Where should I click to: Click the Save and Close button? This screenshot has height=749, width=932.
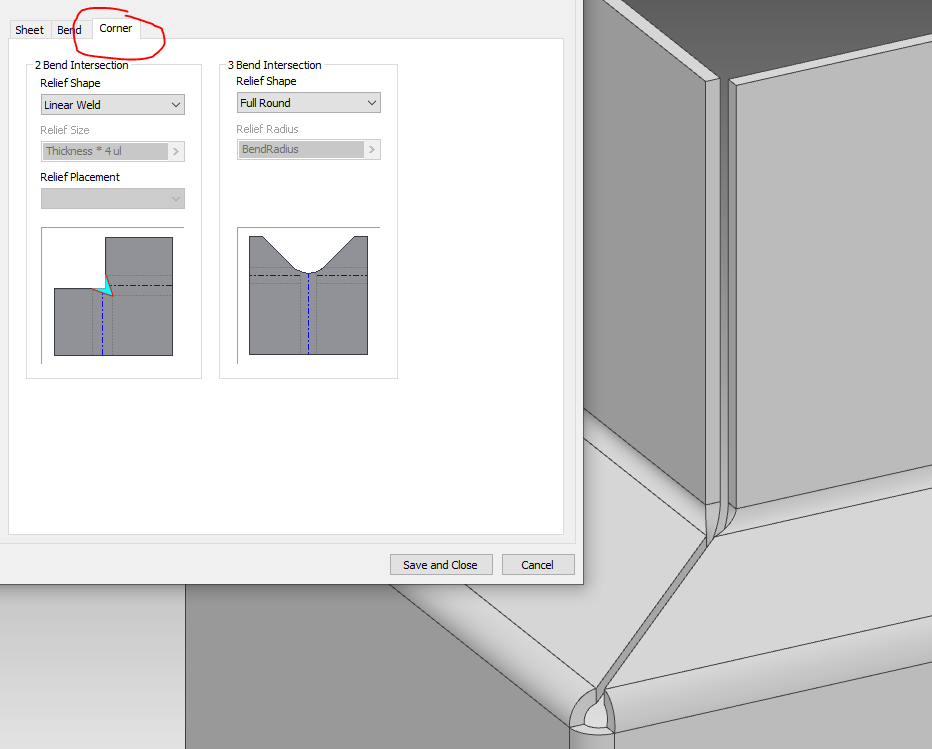(441, 564)
